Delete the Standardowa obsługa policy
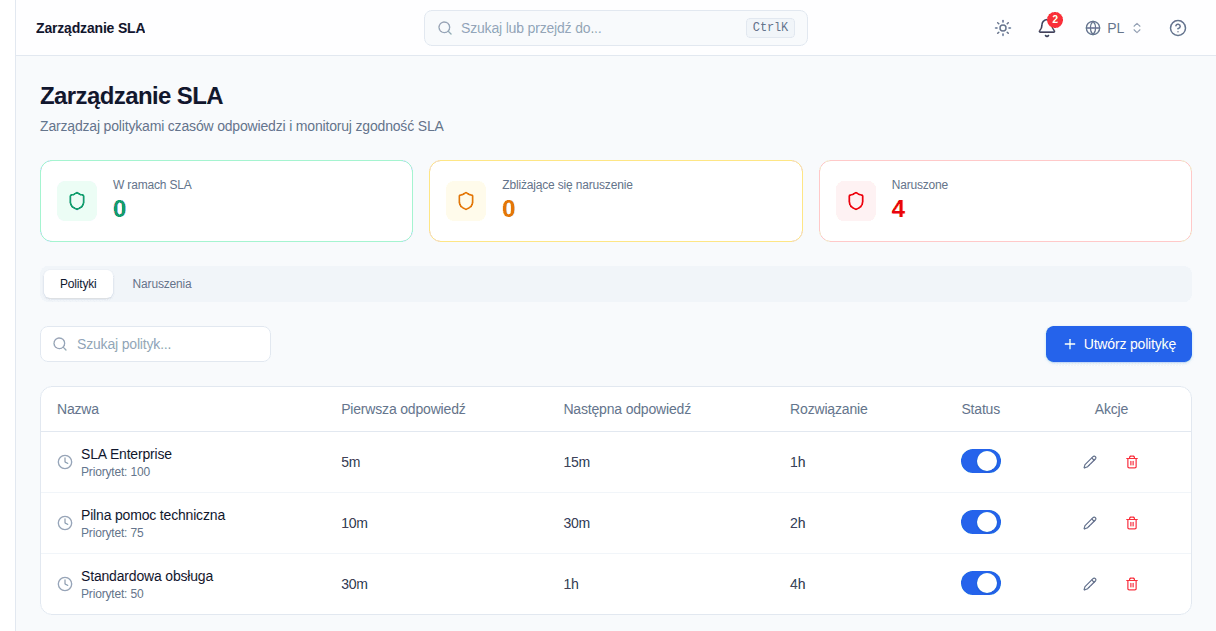The height and width of the screenshot is (631, 1216). tap(1132, 584)
